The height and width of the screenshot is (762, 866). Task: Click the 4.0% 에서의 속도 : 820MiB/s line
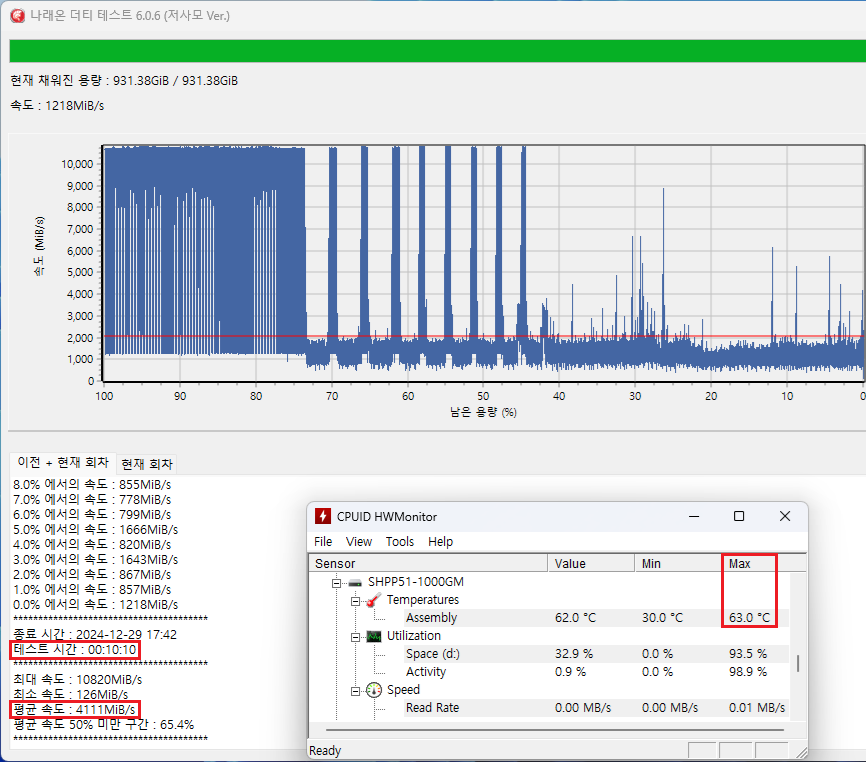[x=92, y=544]
